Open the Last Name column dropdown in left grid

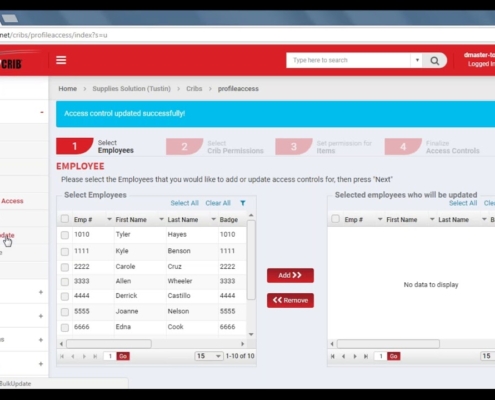pos(213,219)
